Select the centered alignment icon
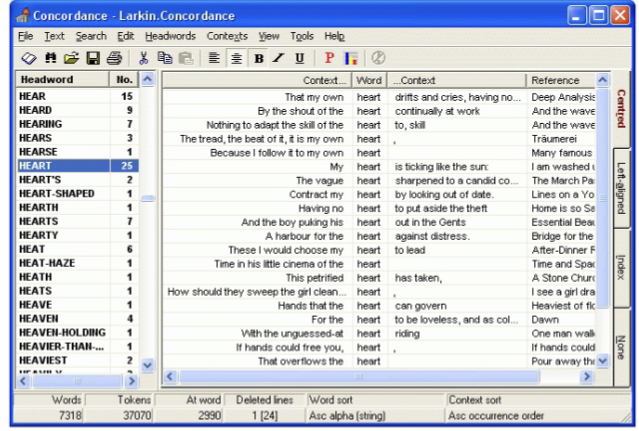639x431 pixels. [236, 58]
